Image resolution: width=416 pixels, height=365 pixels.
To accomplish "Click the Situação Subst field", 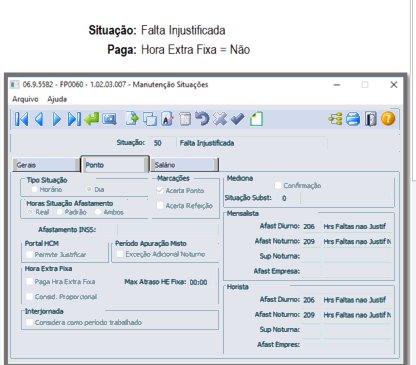I will [x=287, y=198].
